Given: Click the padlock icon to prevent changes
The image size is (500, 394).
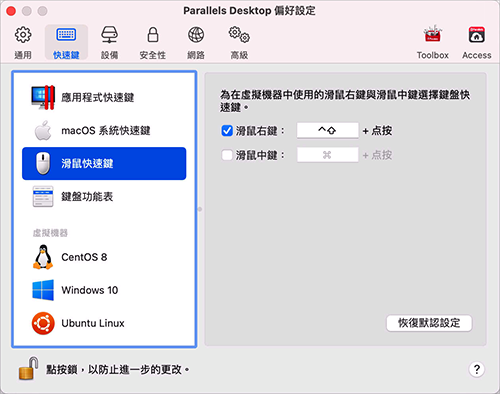Looking at the screenshot, I should [28, 368].
